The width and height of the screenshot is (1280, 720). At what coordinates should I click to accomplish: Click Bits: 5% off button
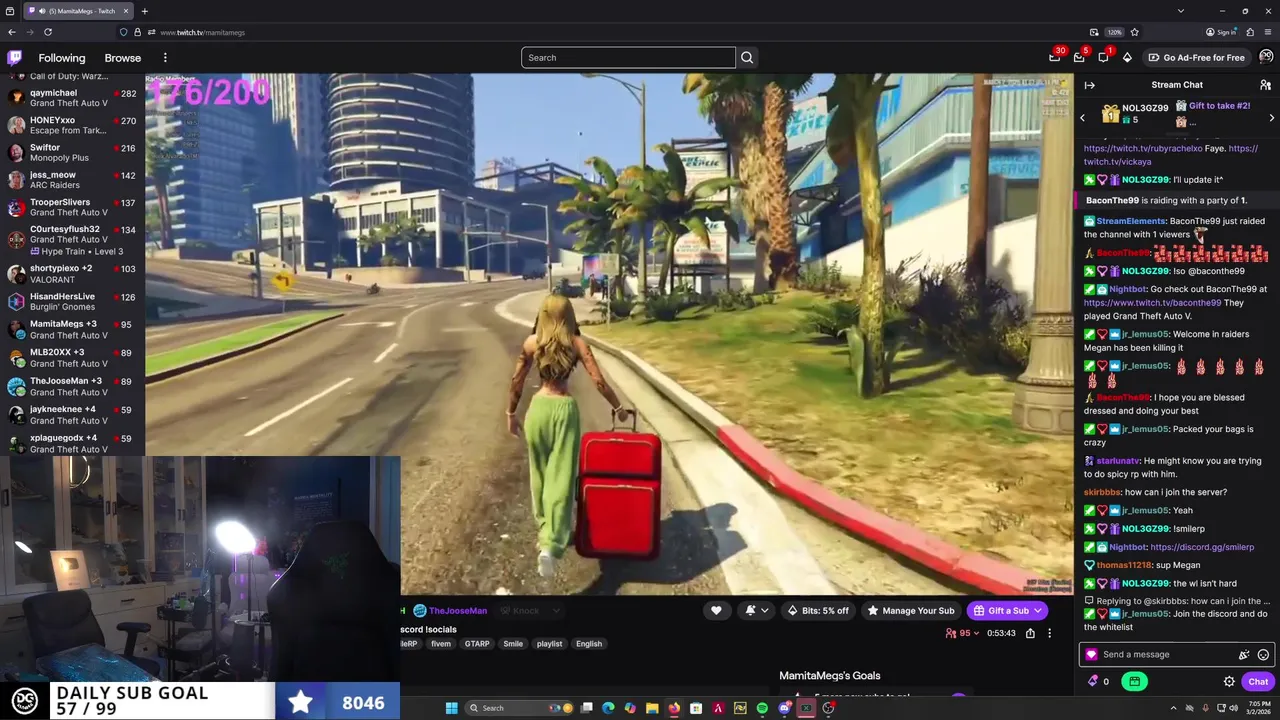click(818, 610)
